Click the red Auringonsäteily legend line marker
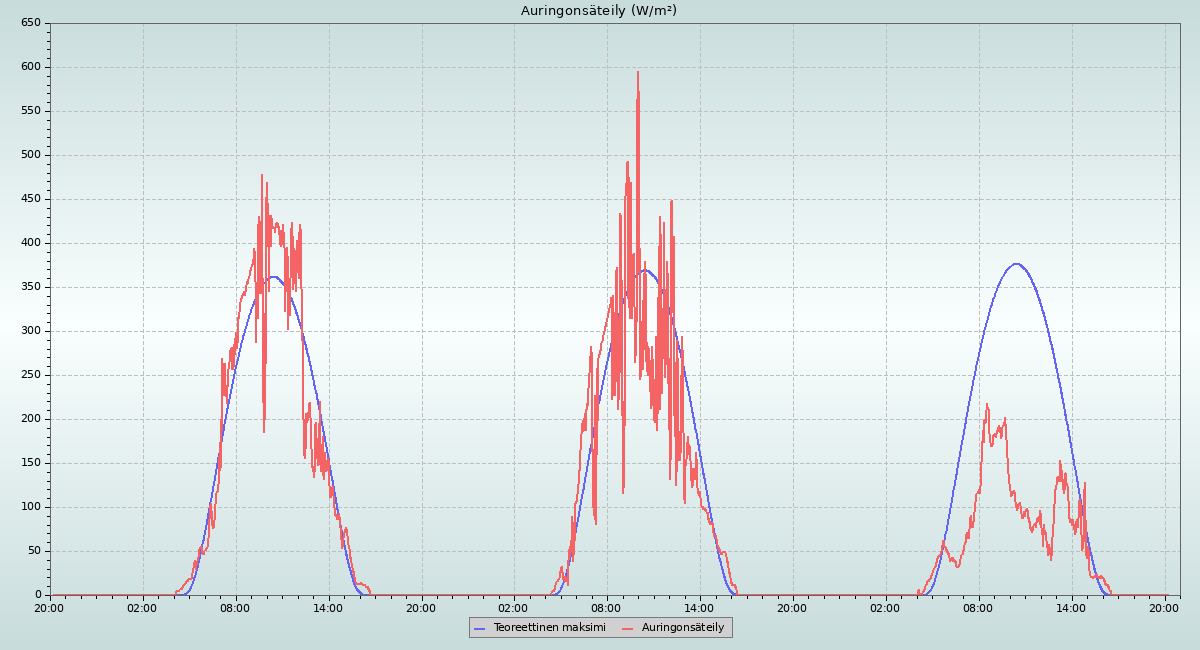Image resolution: width=1200 pixels, height=650 pixels. click(x=628, y=628)
